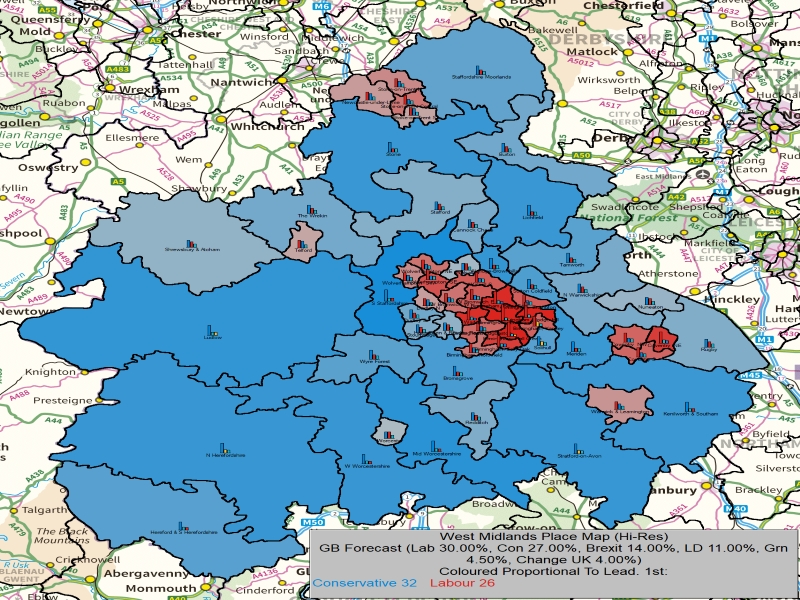The image size is (800, 600).
Task: Click the Telford constituency bar chart
Action: click(x=303, y=244)
